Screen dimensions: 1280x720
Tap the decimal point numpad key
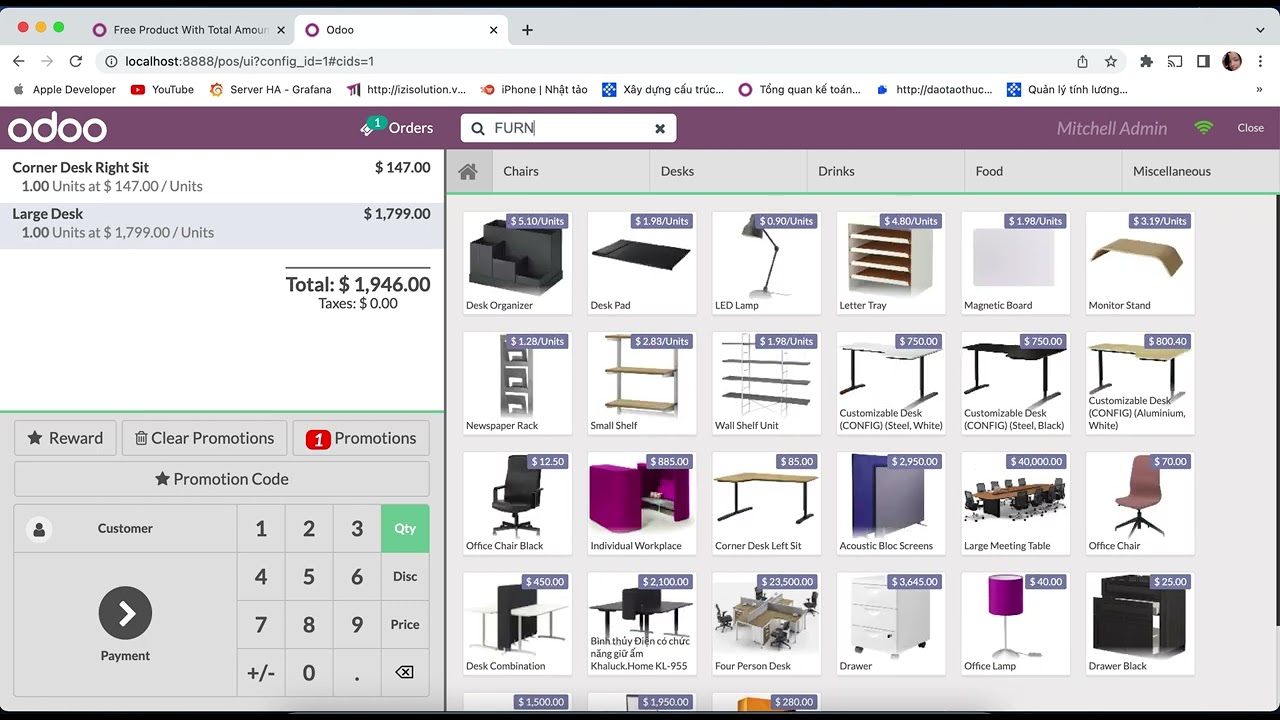(x=357, y=672)
